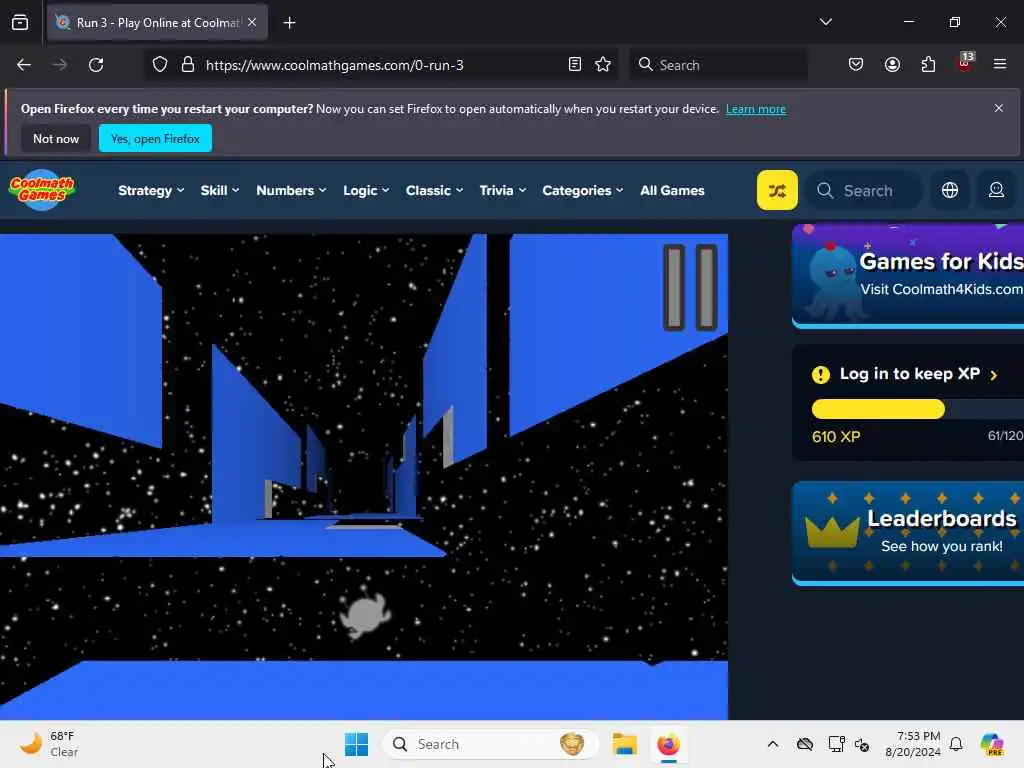
Task: Open the language globe icon
Action: pos(950,190)
